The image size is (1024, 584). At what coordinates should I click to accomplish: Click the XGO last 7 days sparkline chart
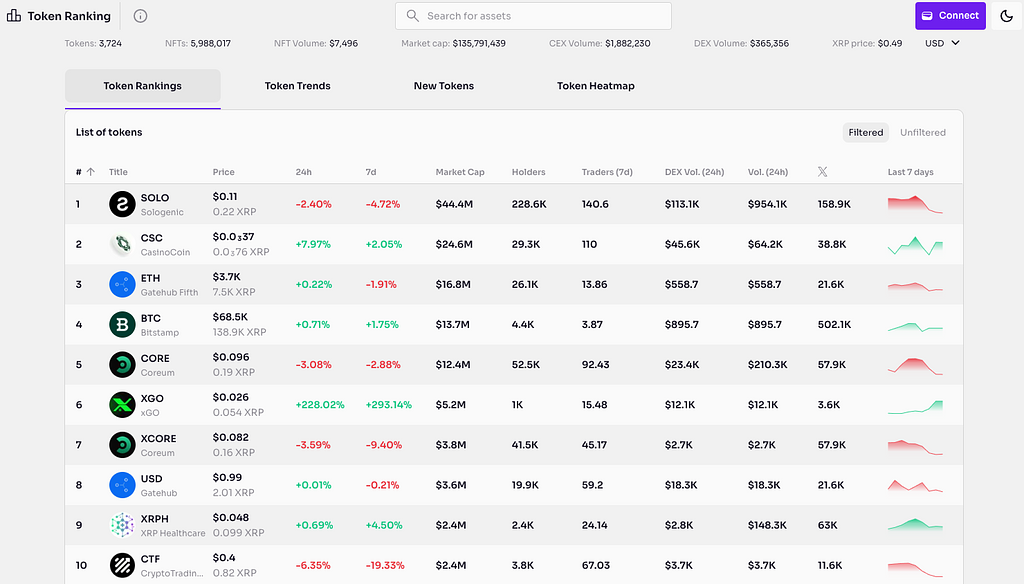[914, 405]
